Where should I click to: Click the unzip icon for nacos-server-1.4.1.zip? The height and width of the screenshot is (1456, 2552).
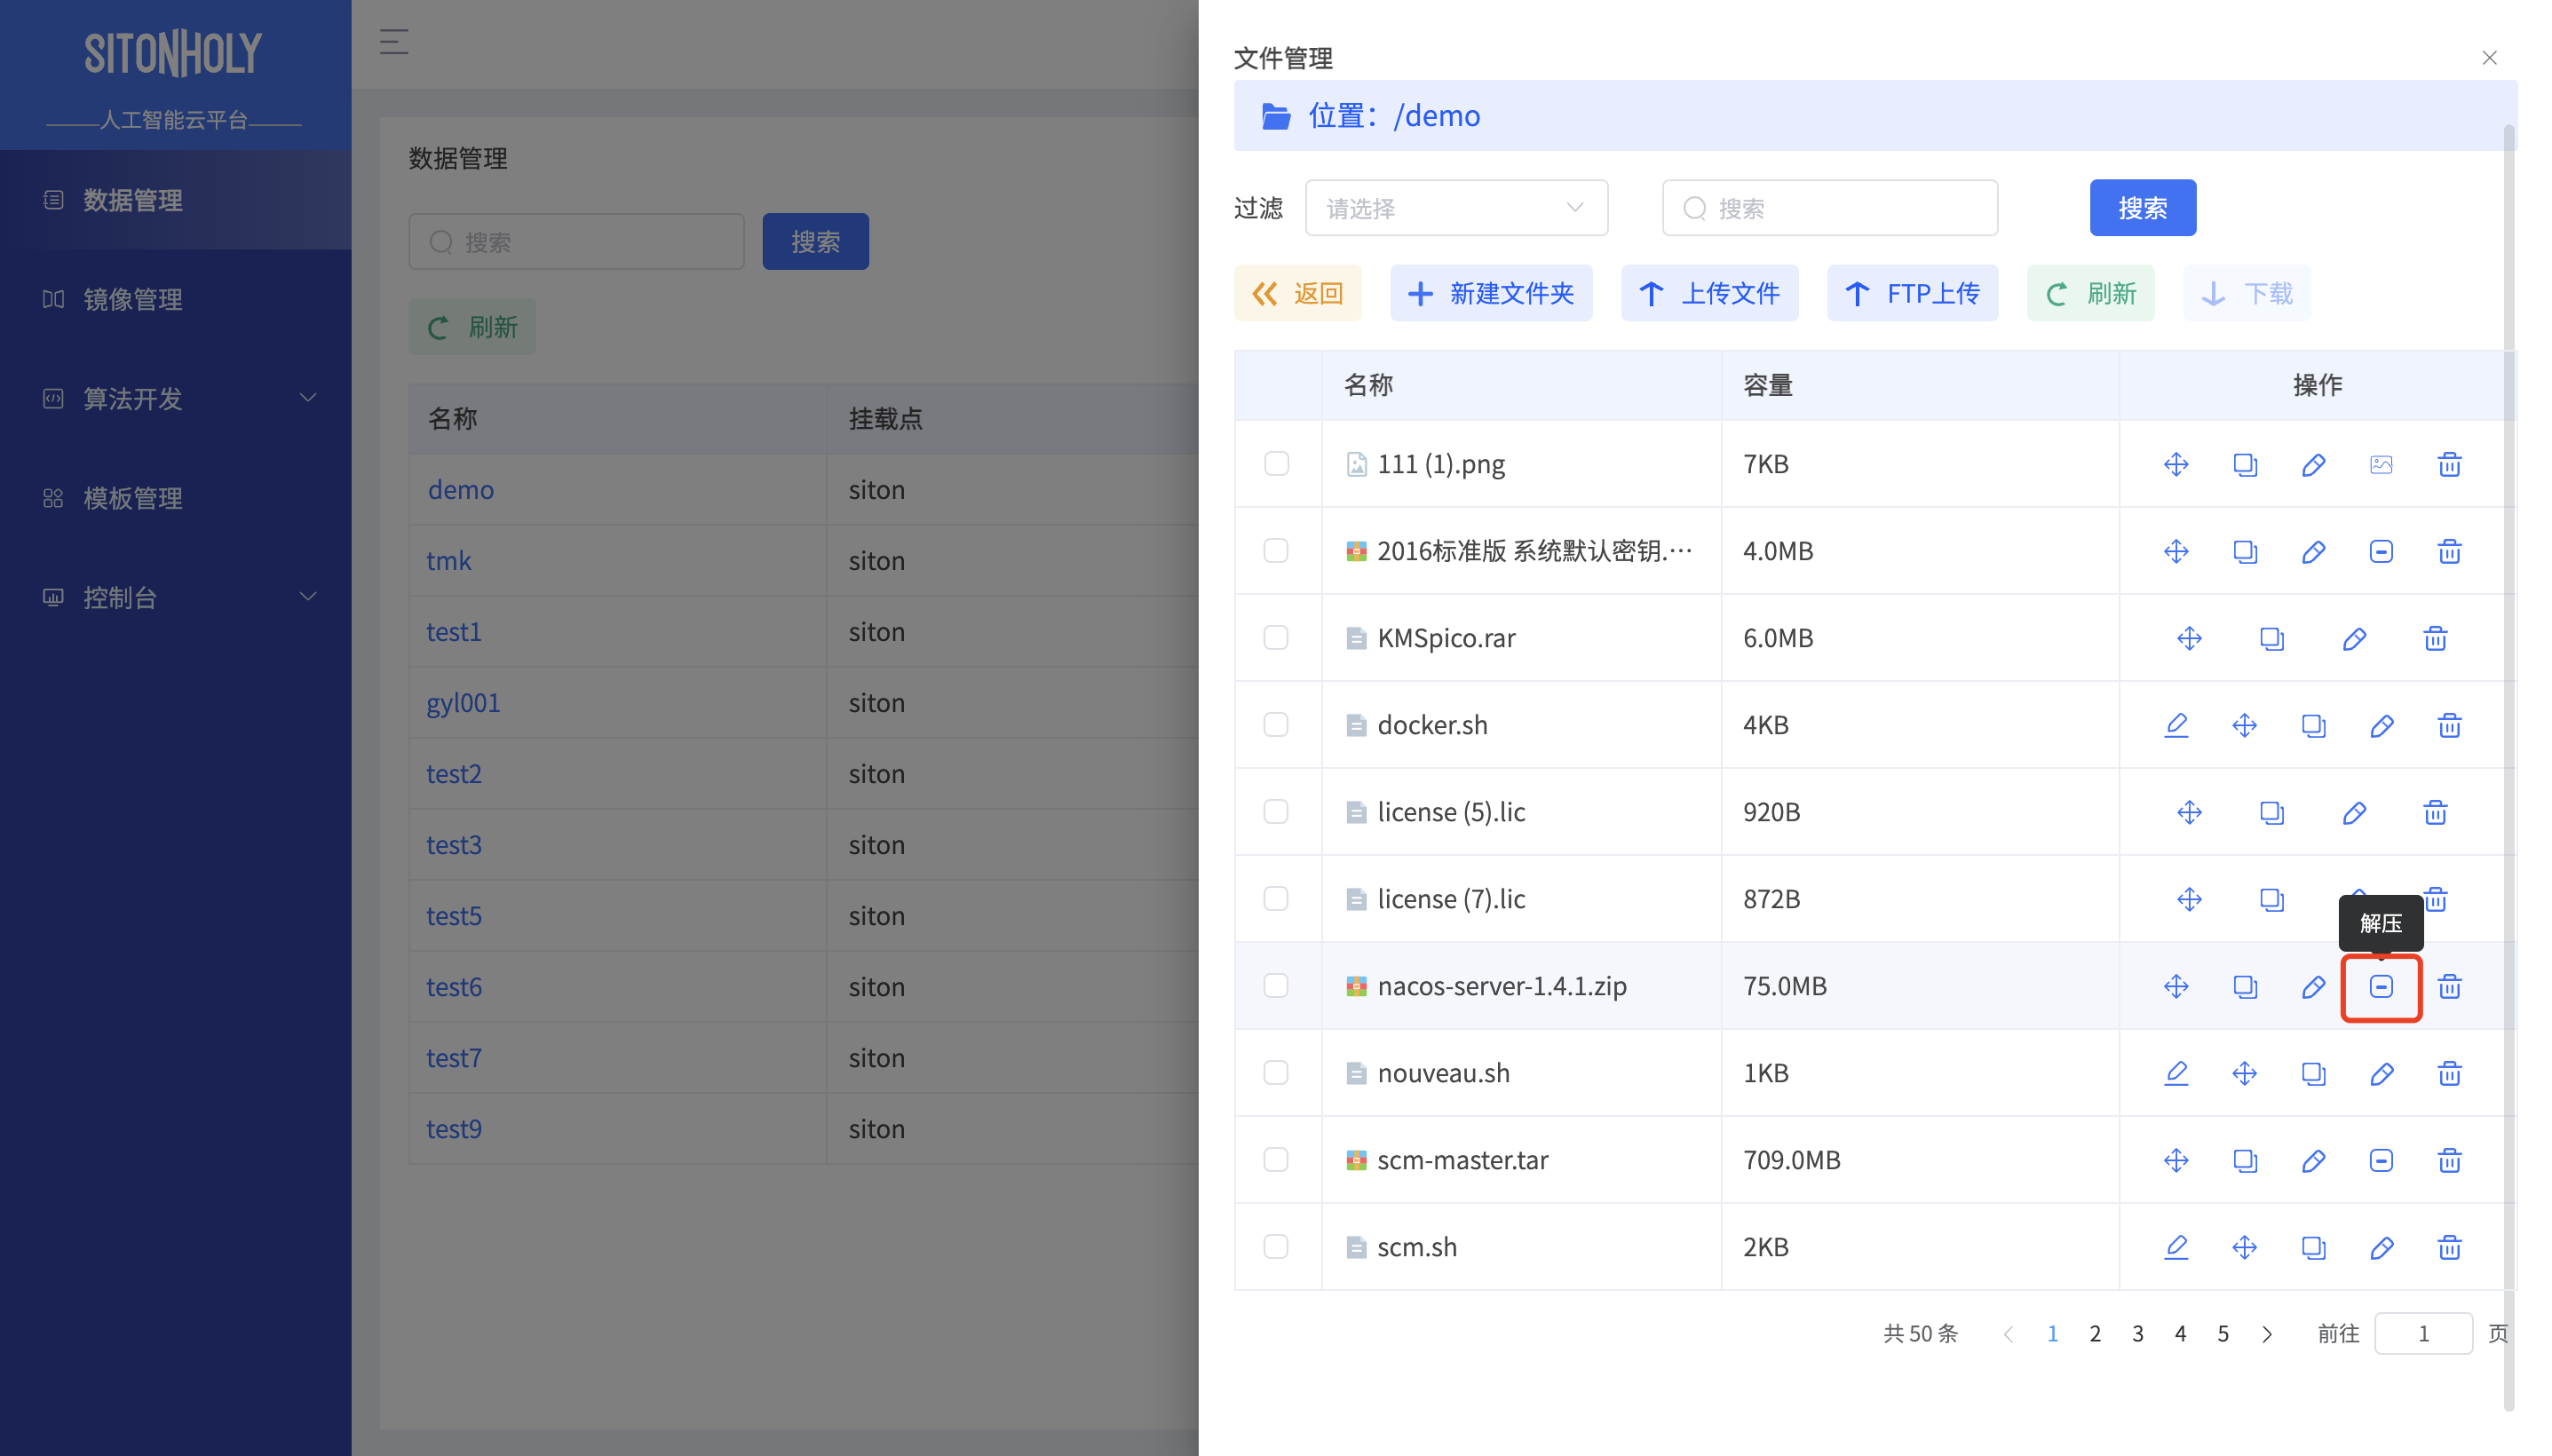(x=2381, y=986)
